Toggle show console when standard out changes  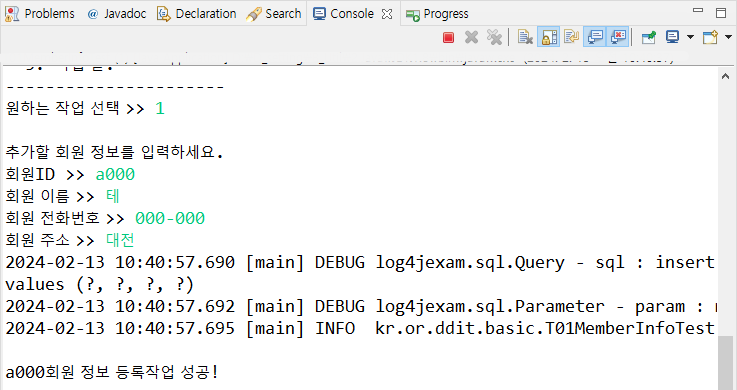[596, 37]
